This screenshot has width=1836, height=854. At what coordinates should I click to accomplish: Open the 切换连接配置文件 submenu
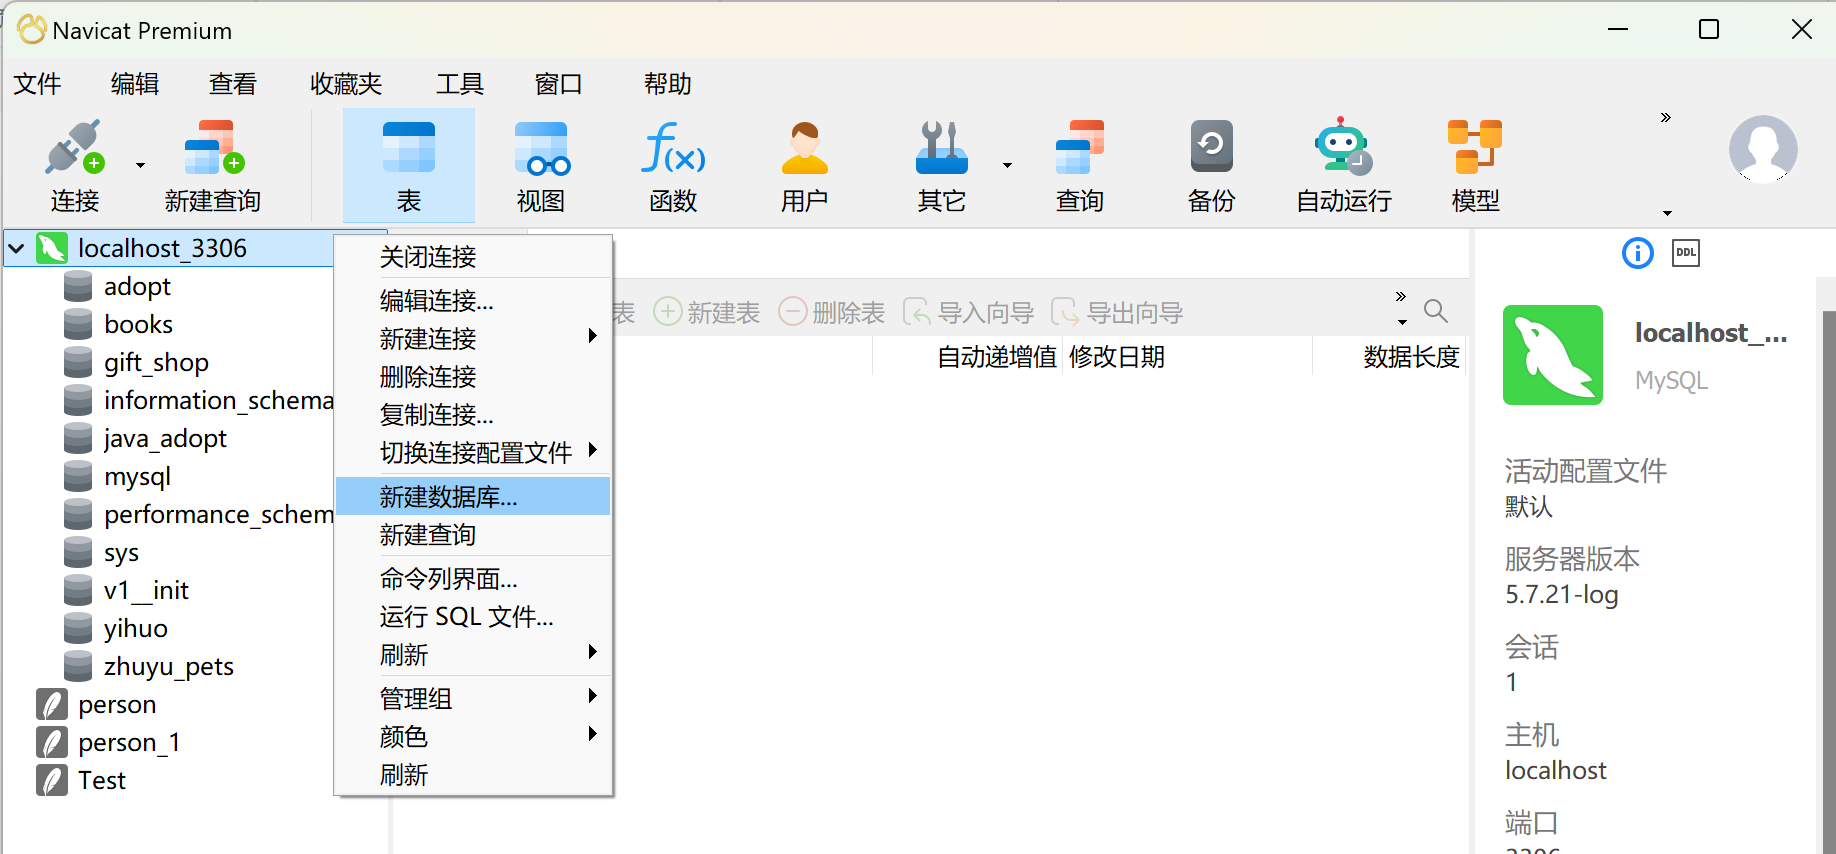473,453
